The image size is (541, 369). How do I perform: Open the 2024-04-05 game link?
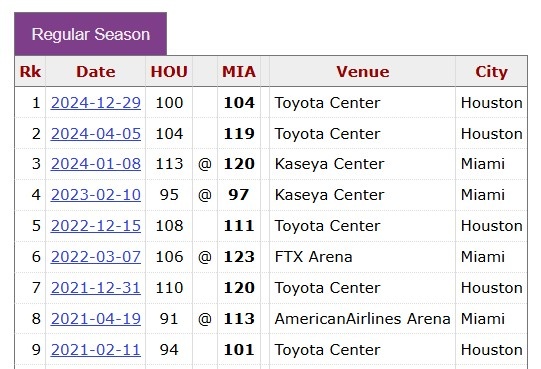[x=96, y=134]
